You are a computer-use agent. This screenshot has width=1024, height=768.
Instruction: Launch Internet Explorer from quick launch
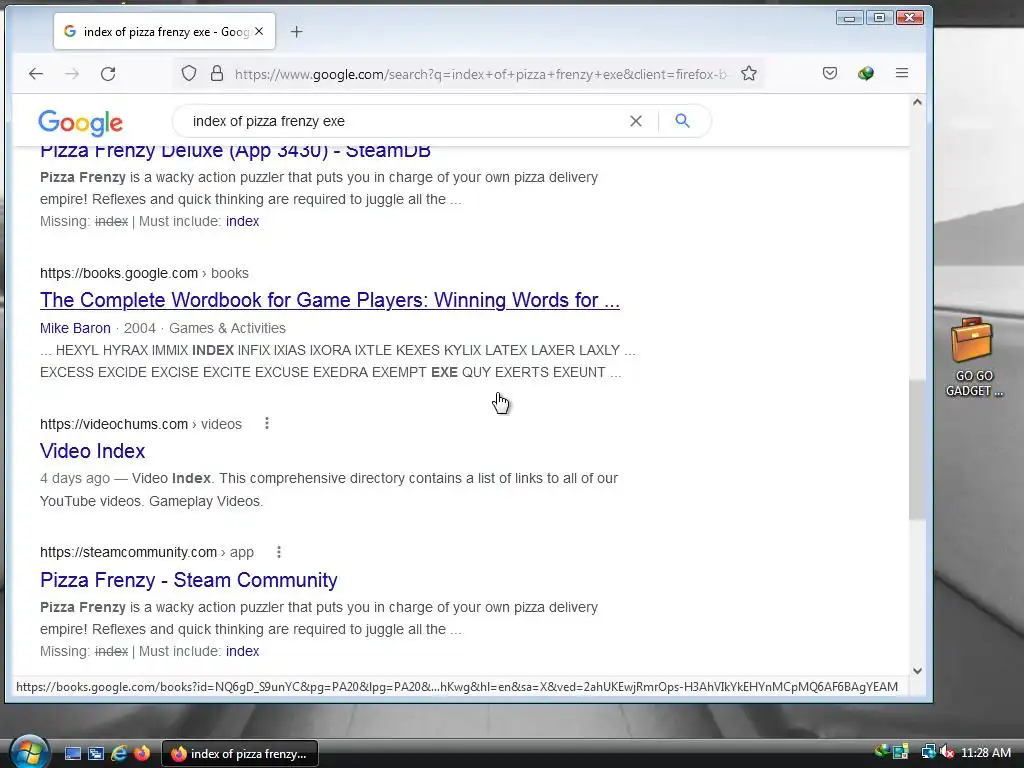[x=119, y=754]
